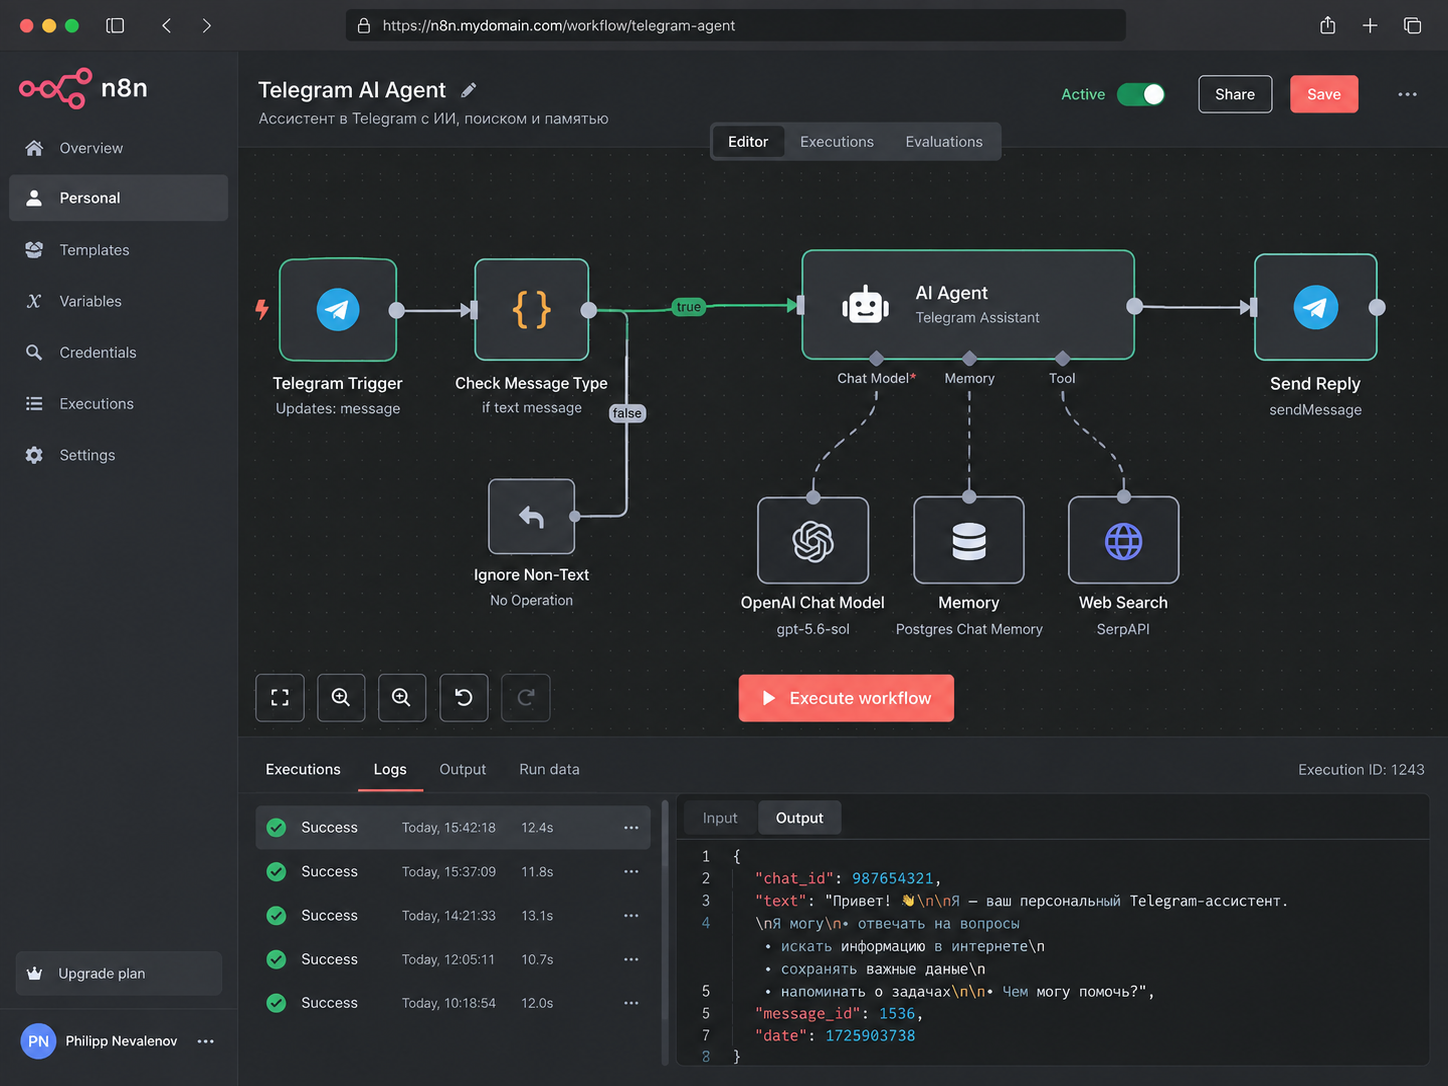Switch to the Input tab in log viewer
This screenshot has height=1086, width=1448.
(x=720, y=818)
